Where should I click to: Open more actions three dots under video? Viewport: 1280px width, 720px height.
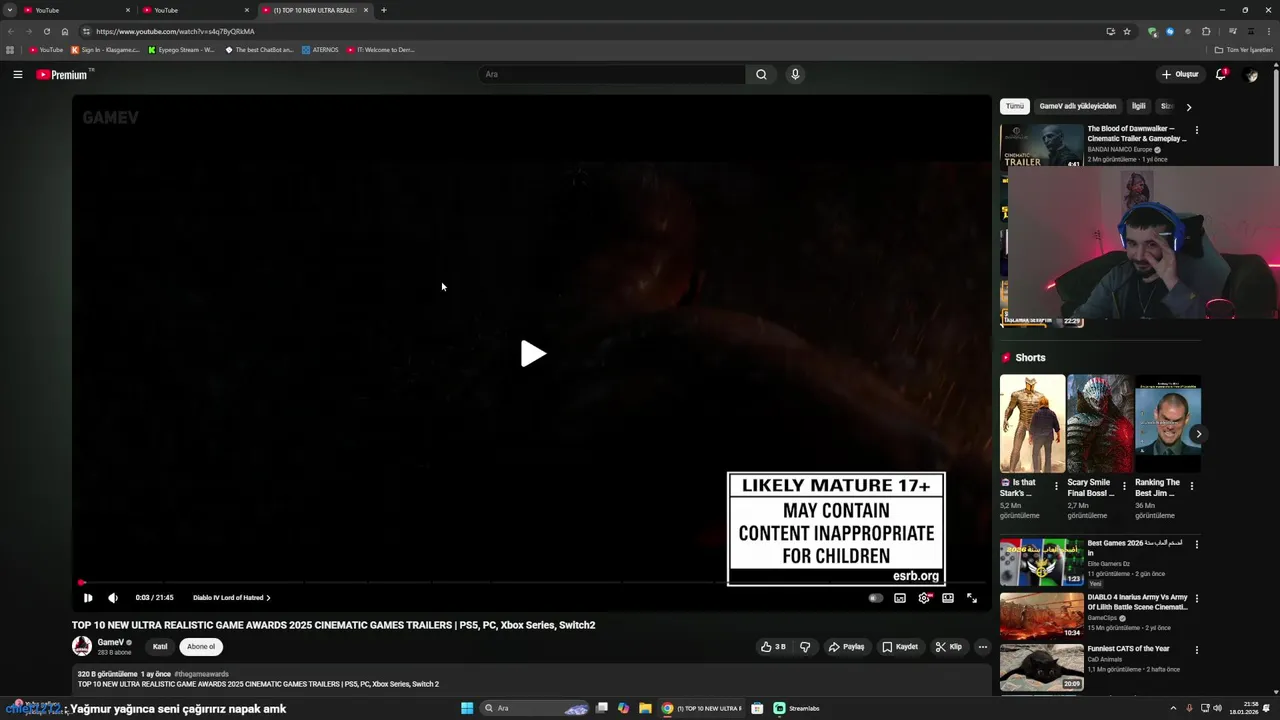point(982,647)
